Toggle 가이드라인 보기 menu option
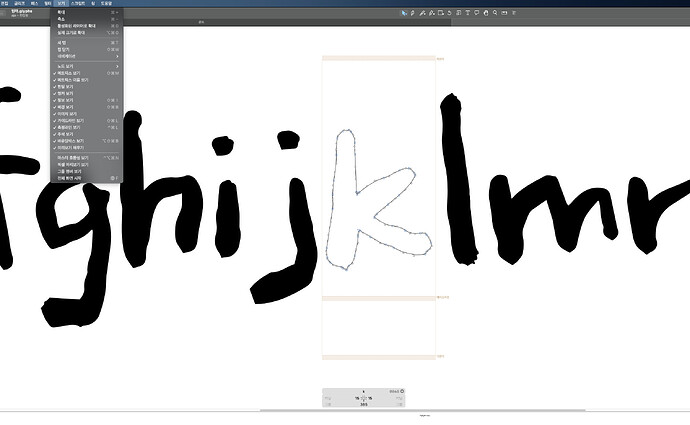 tap(74, 121)
